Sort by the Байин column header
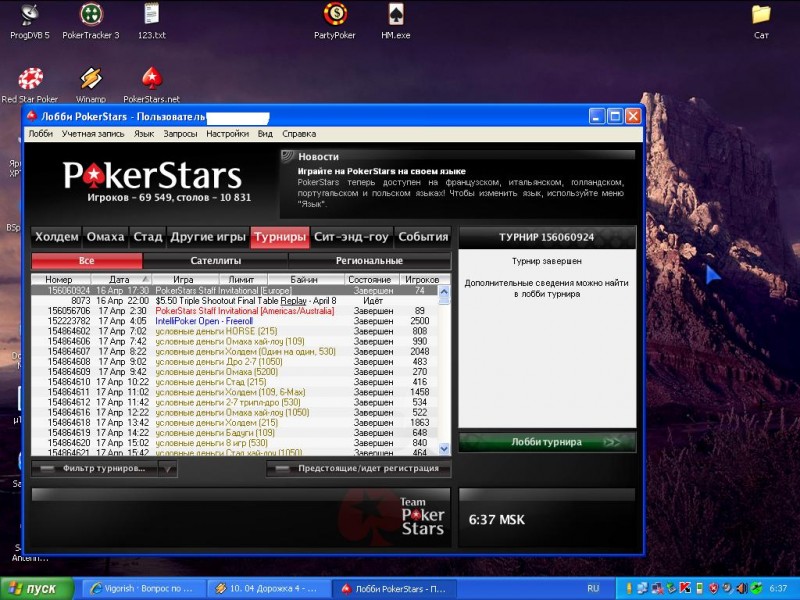Screen dimensions: 800x600 (x=305, y=280)
